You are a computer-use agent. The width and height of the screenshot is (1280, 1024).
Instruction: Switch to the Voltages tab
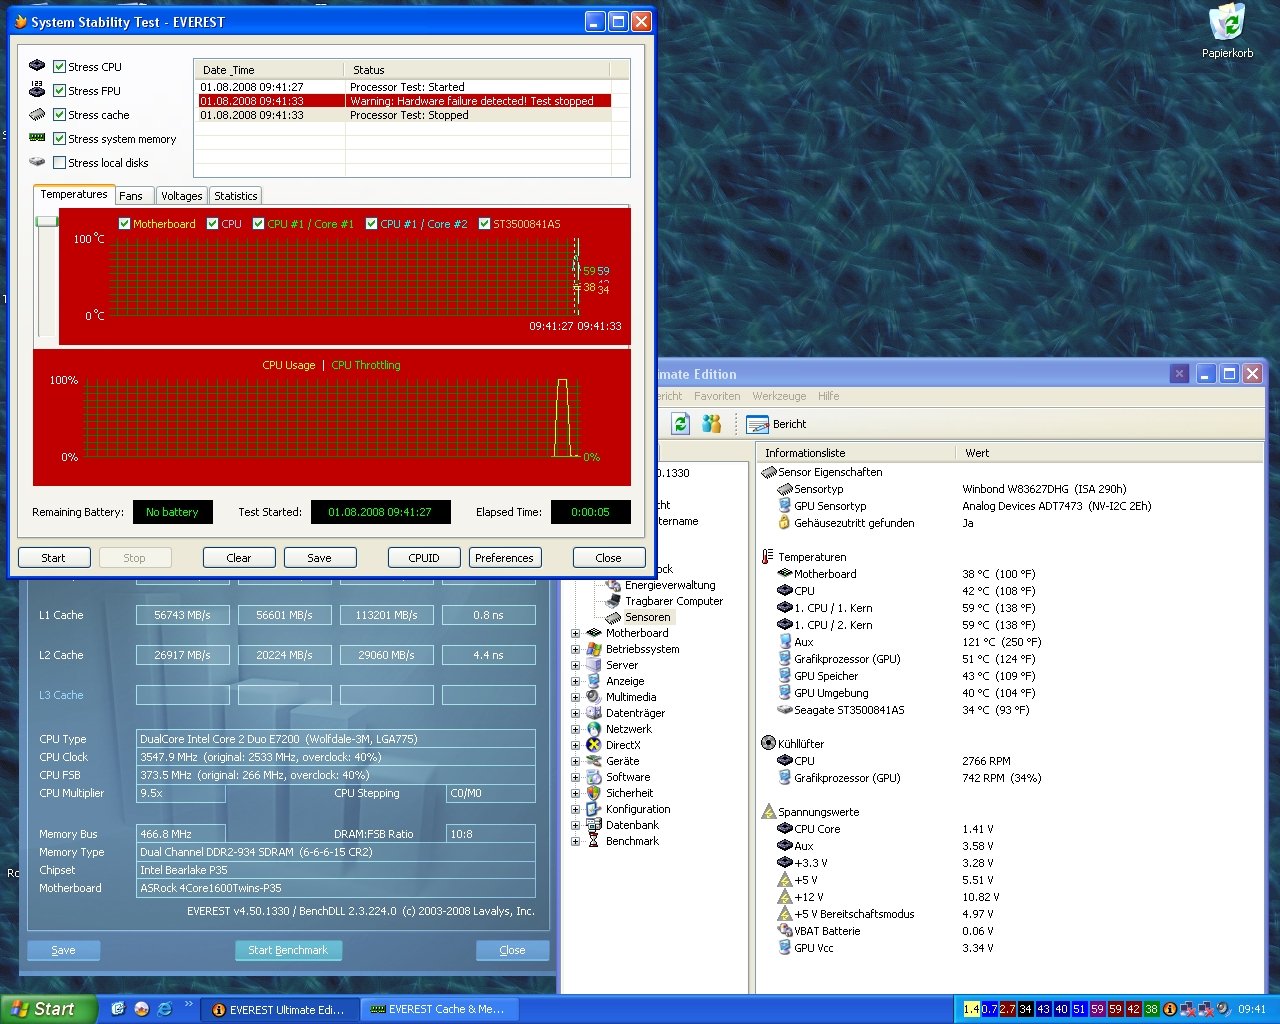pyautogui.click(x=182, y=196)
